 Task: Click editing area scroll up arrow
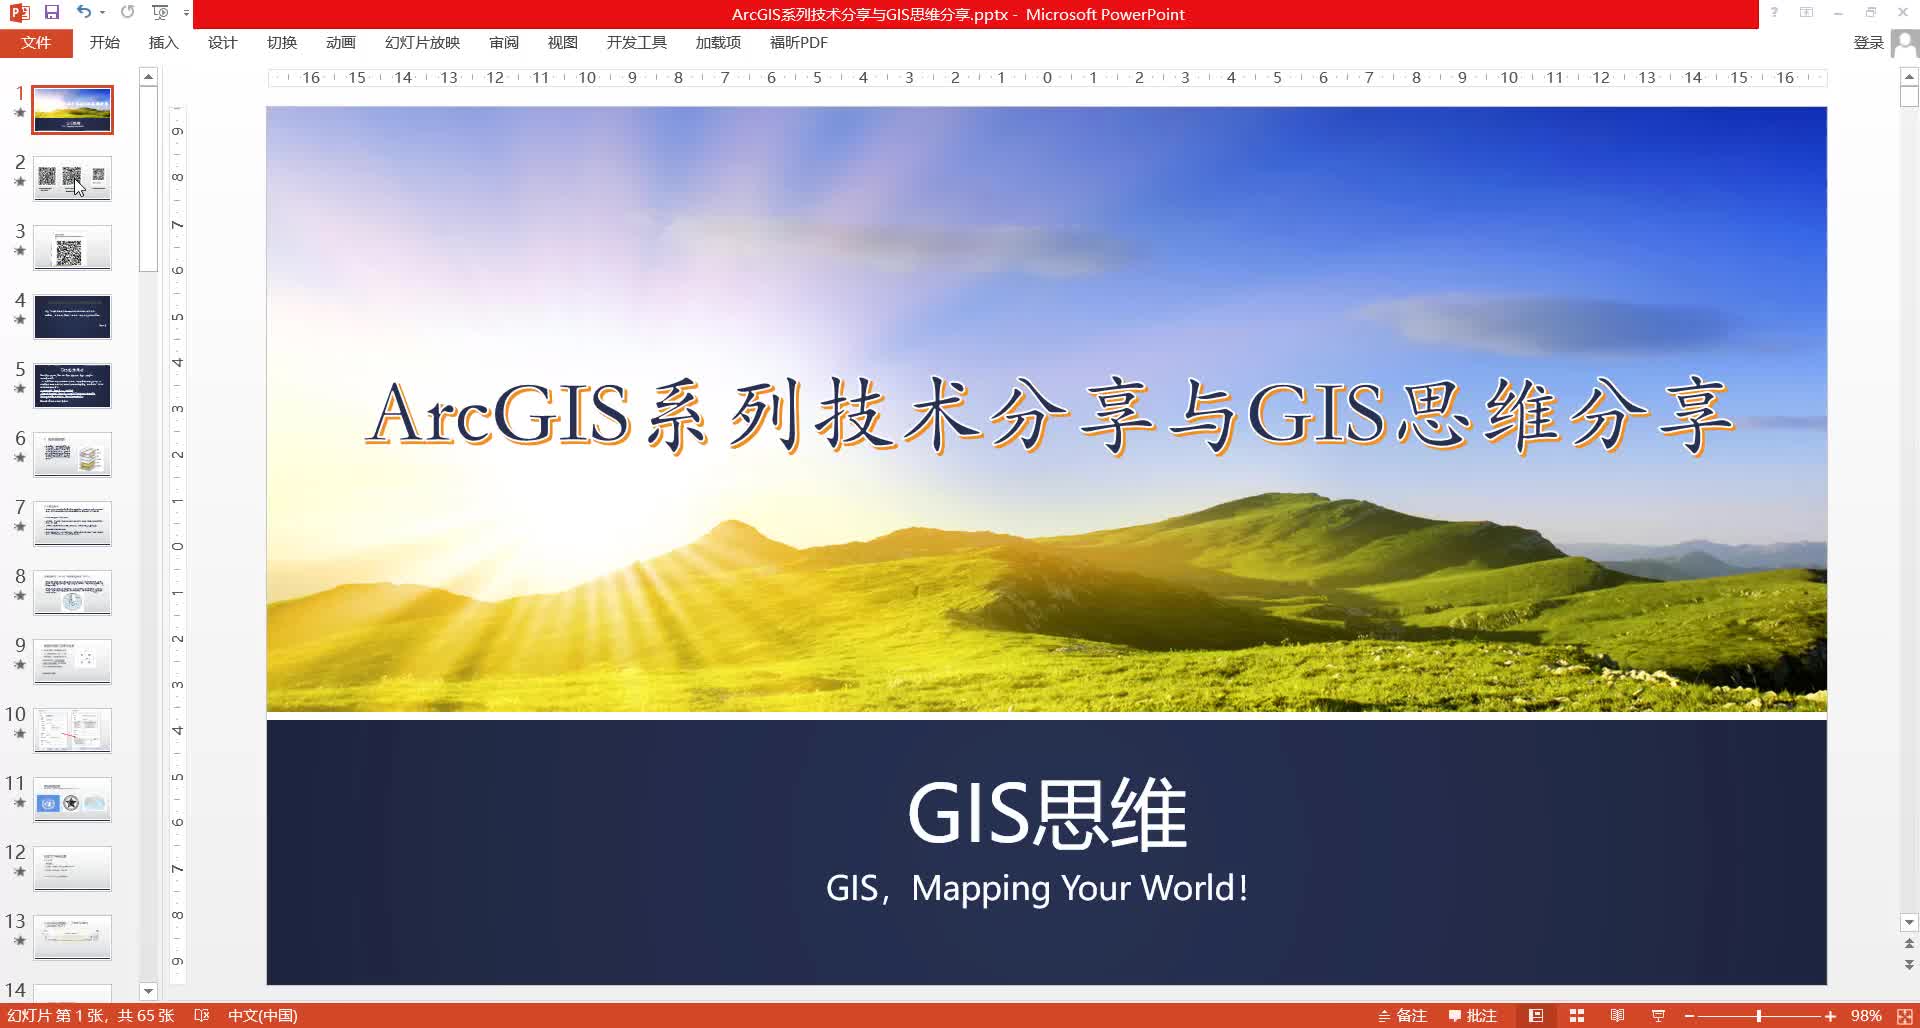1909,77
